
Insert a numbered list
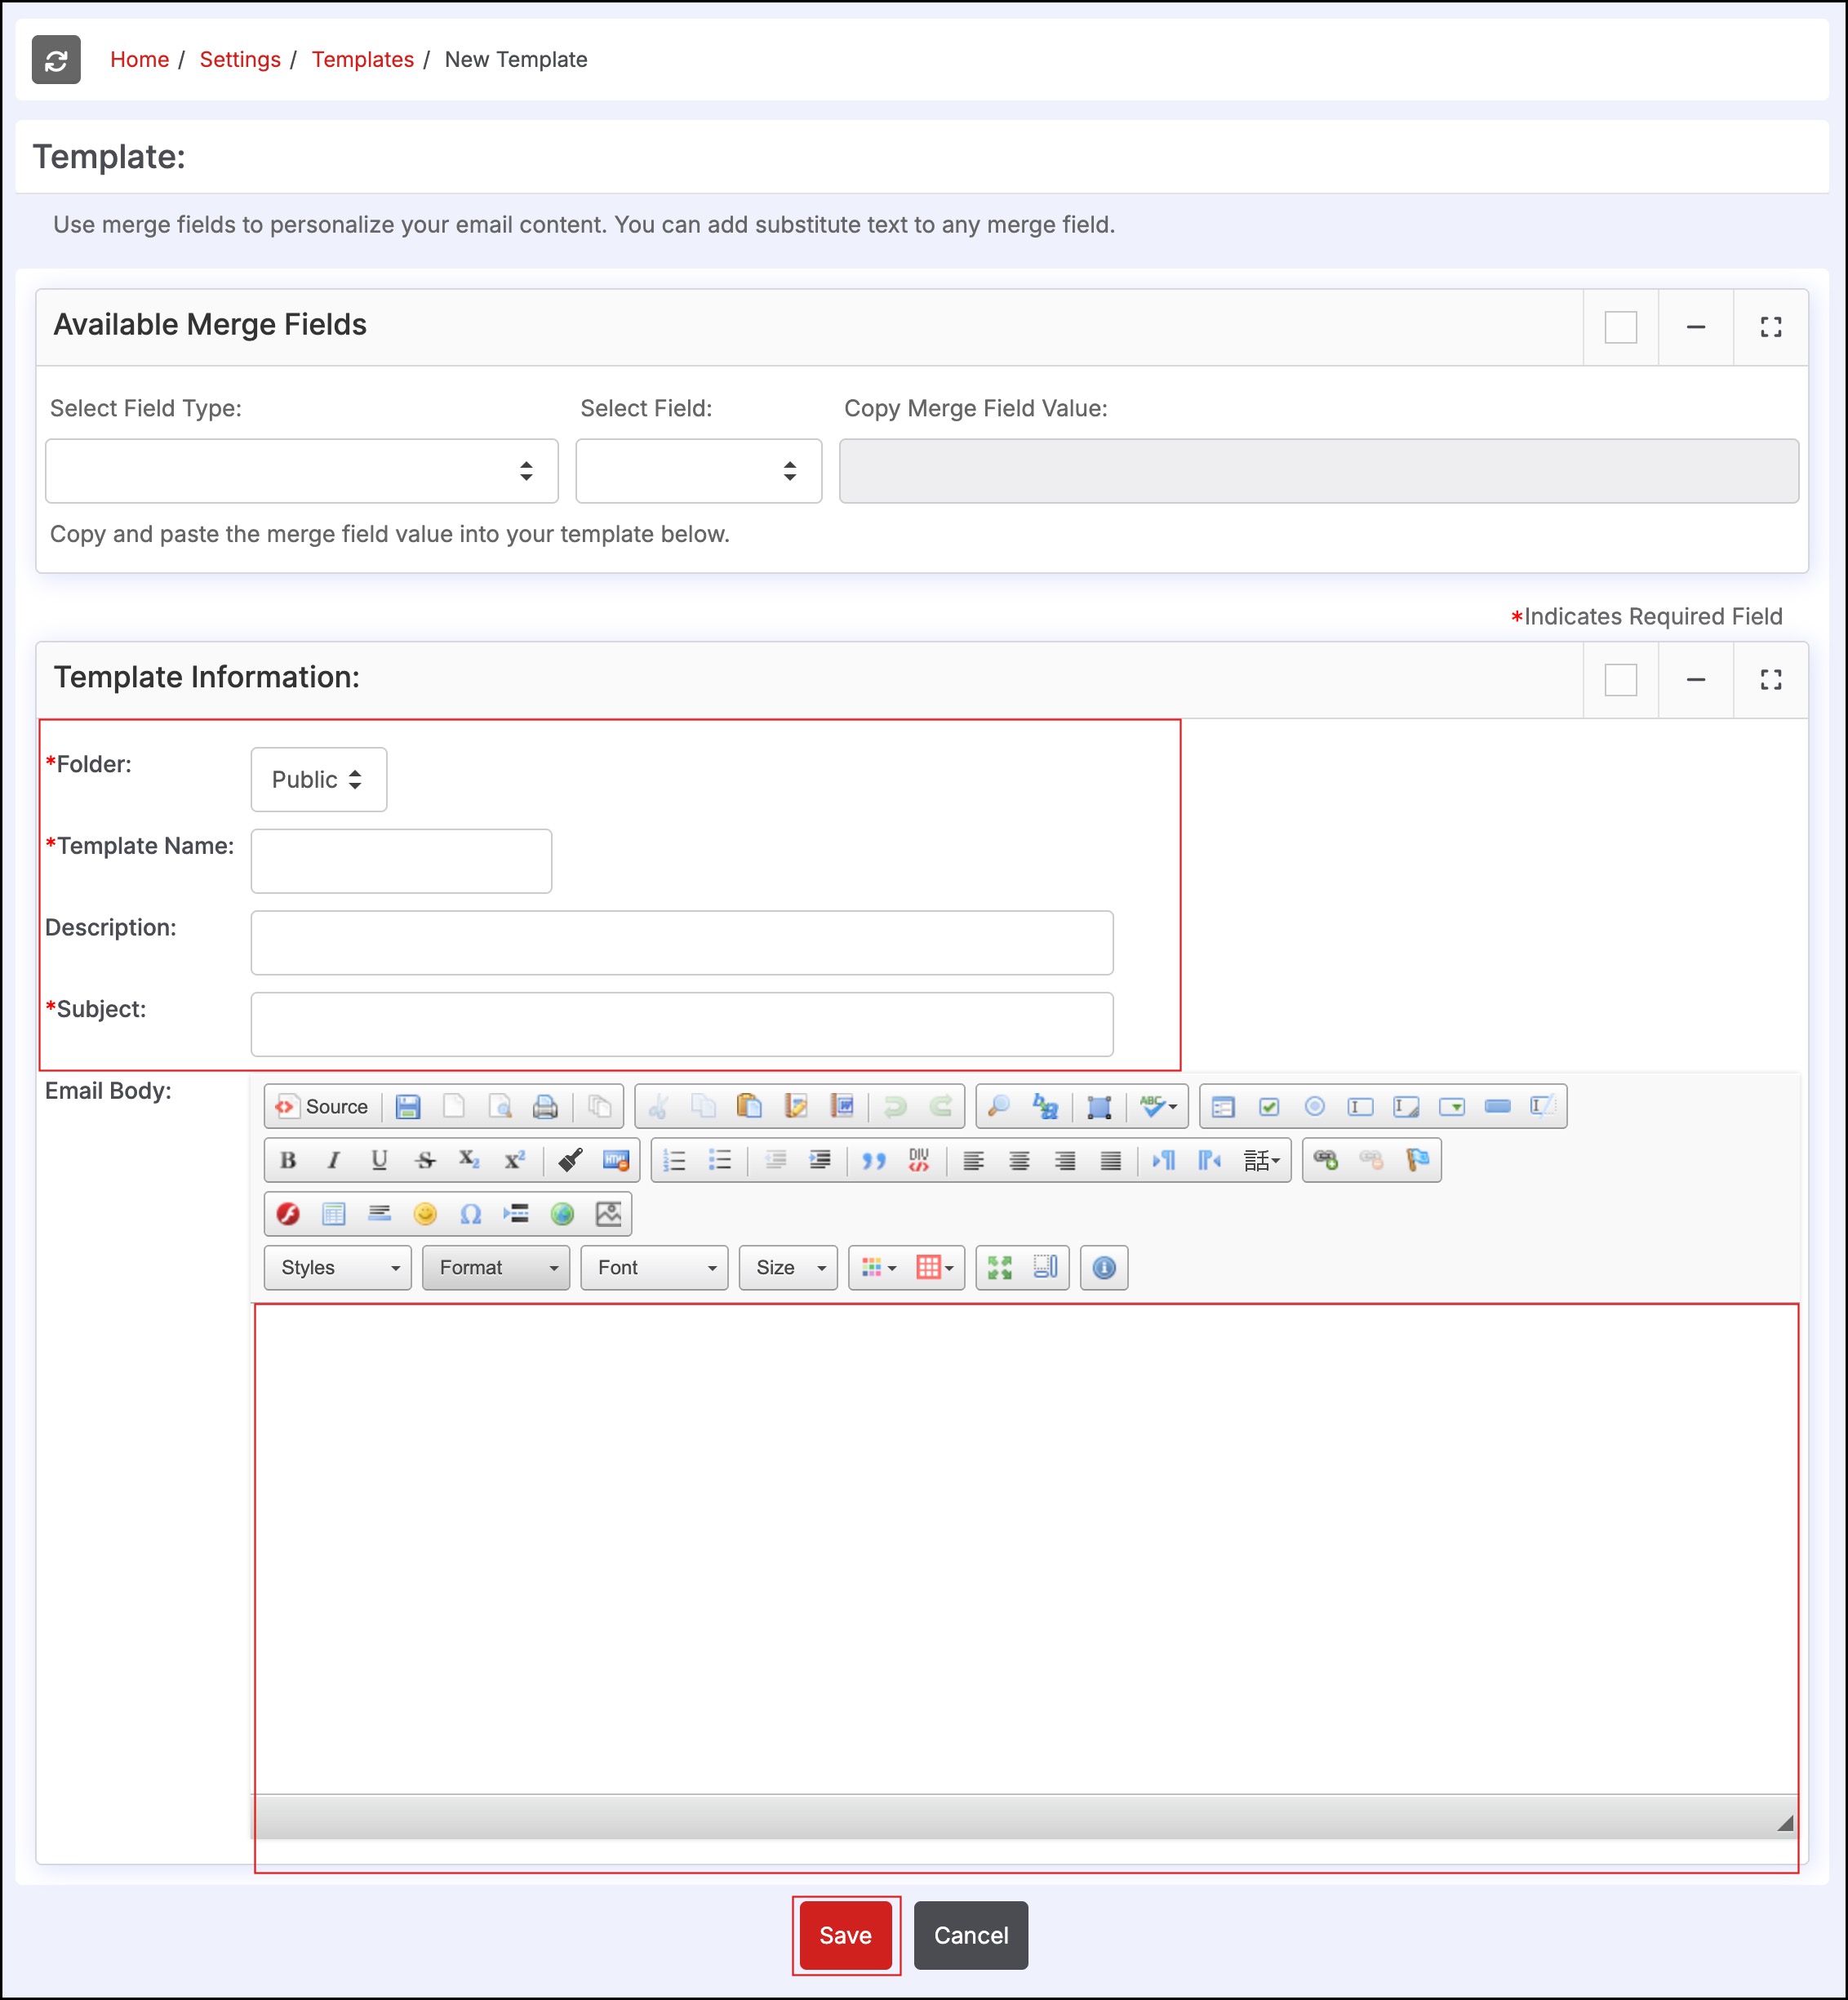point(675,1160)
